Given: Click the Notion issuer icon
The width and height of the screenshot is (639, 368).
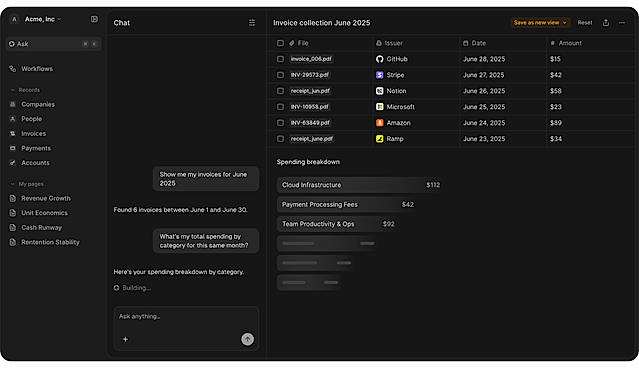Looking at the screenshot, I should [379, 91].
